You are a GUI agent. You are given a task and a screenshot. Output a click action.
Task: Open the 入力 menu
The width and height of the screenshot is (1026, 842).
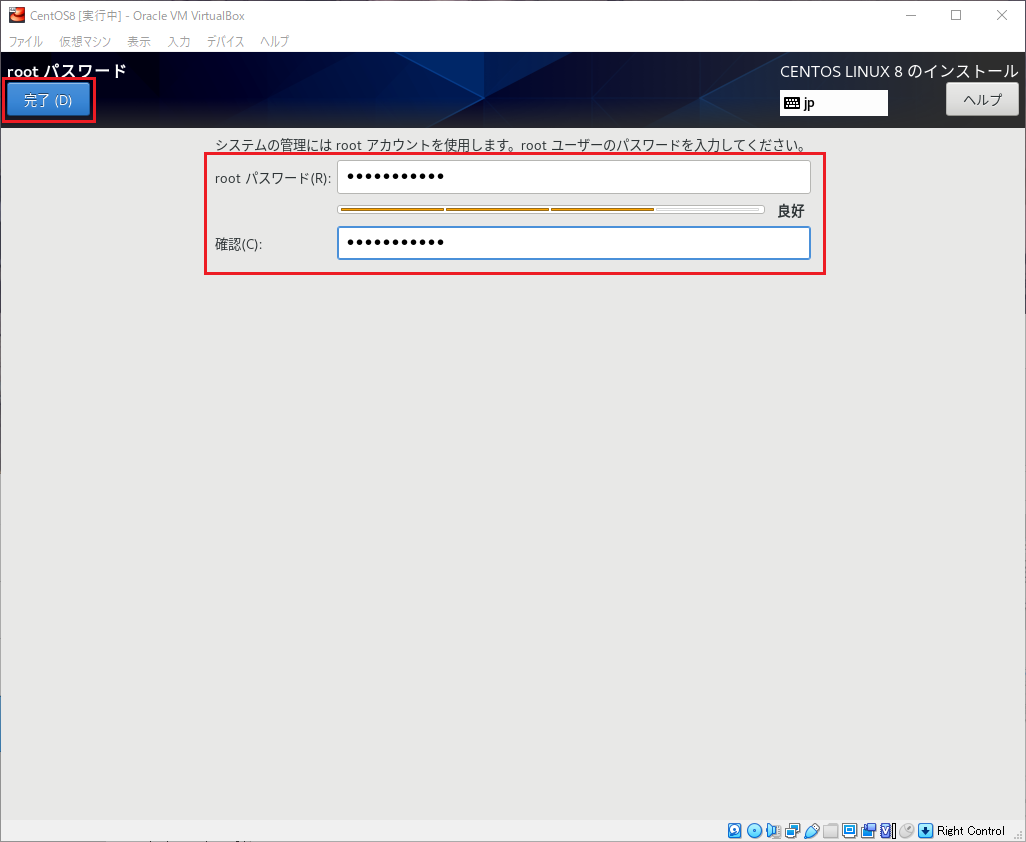179,41
